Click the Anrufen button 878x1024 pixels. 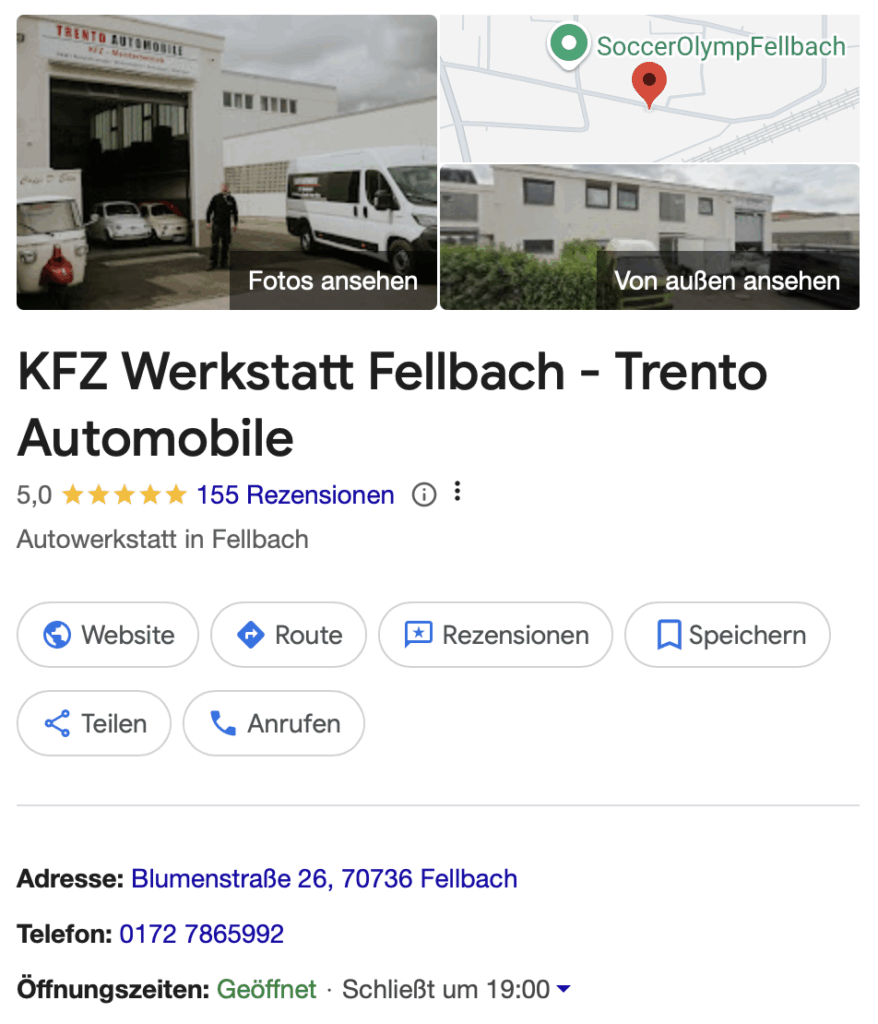point(274,724)
